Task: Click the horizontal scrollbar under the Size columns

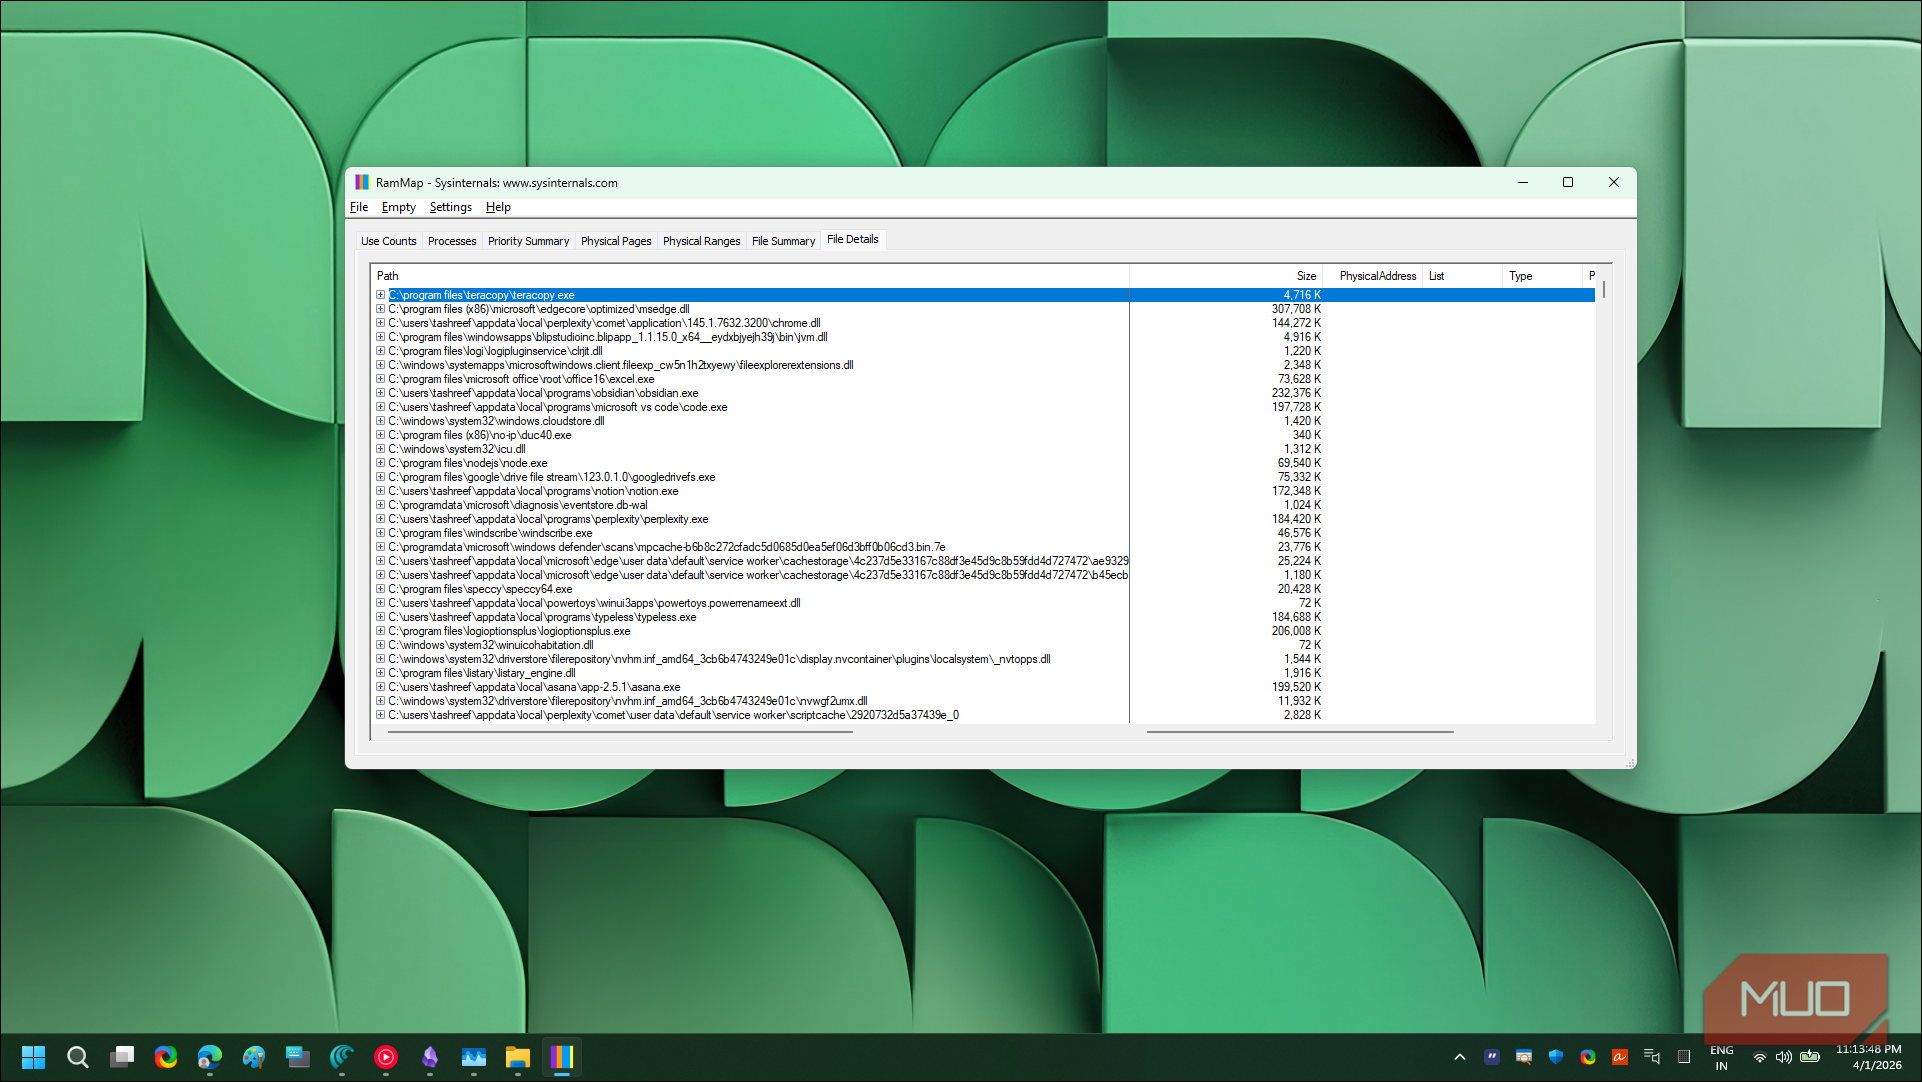Action: 1300,732
